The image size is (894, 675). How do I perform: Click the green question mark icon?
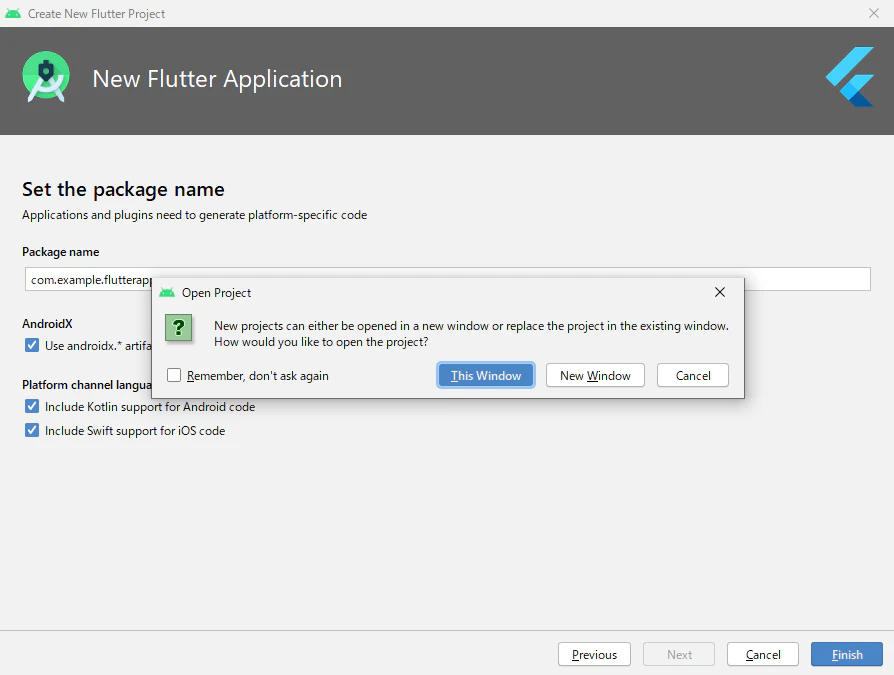point(178,328)
